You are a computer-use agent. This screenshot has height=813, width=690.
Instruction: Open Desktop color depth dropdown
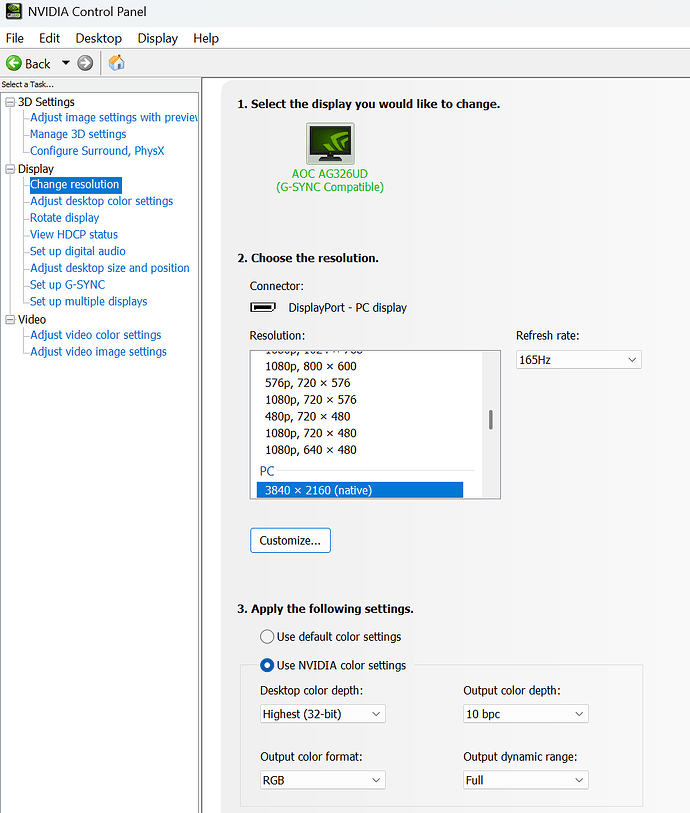coord(322,714)
